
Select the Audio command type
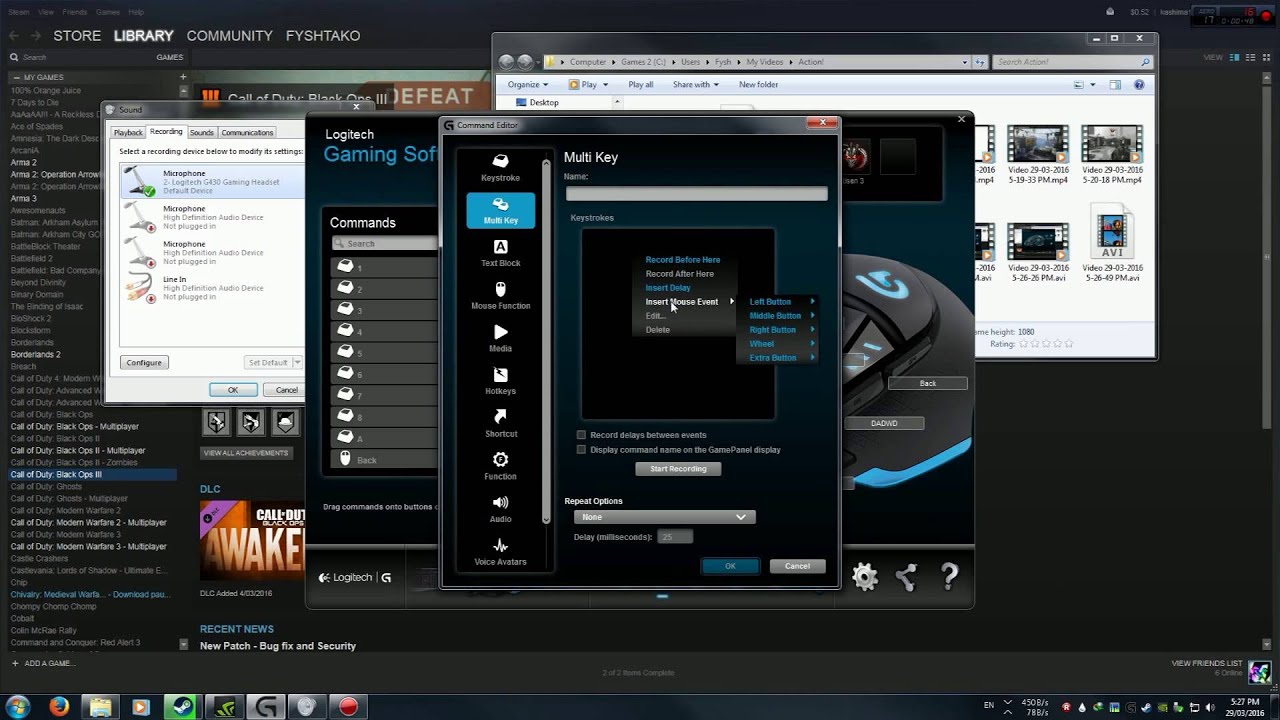point(500,509)
